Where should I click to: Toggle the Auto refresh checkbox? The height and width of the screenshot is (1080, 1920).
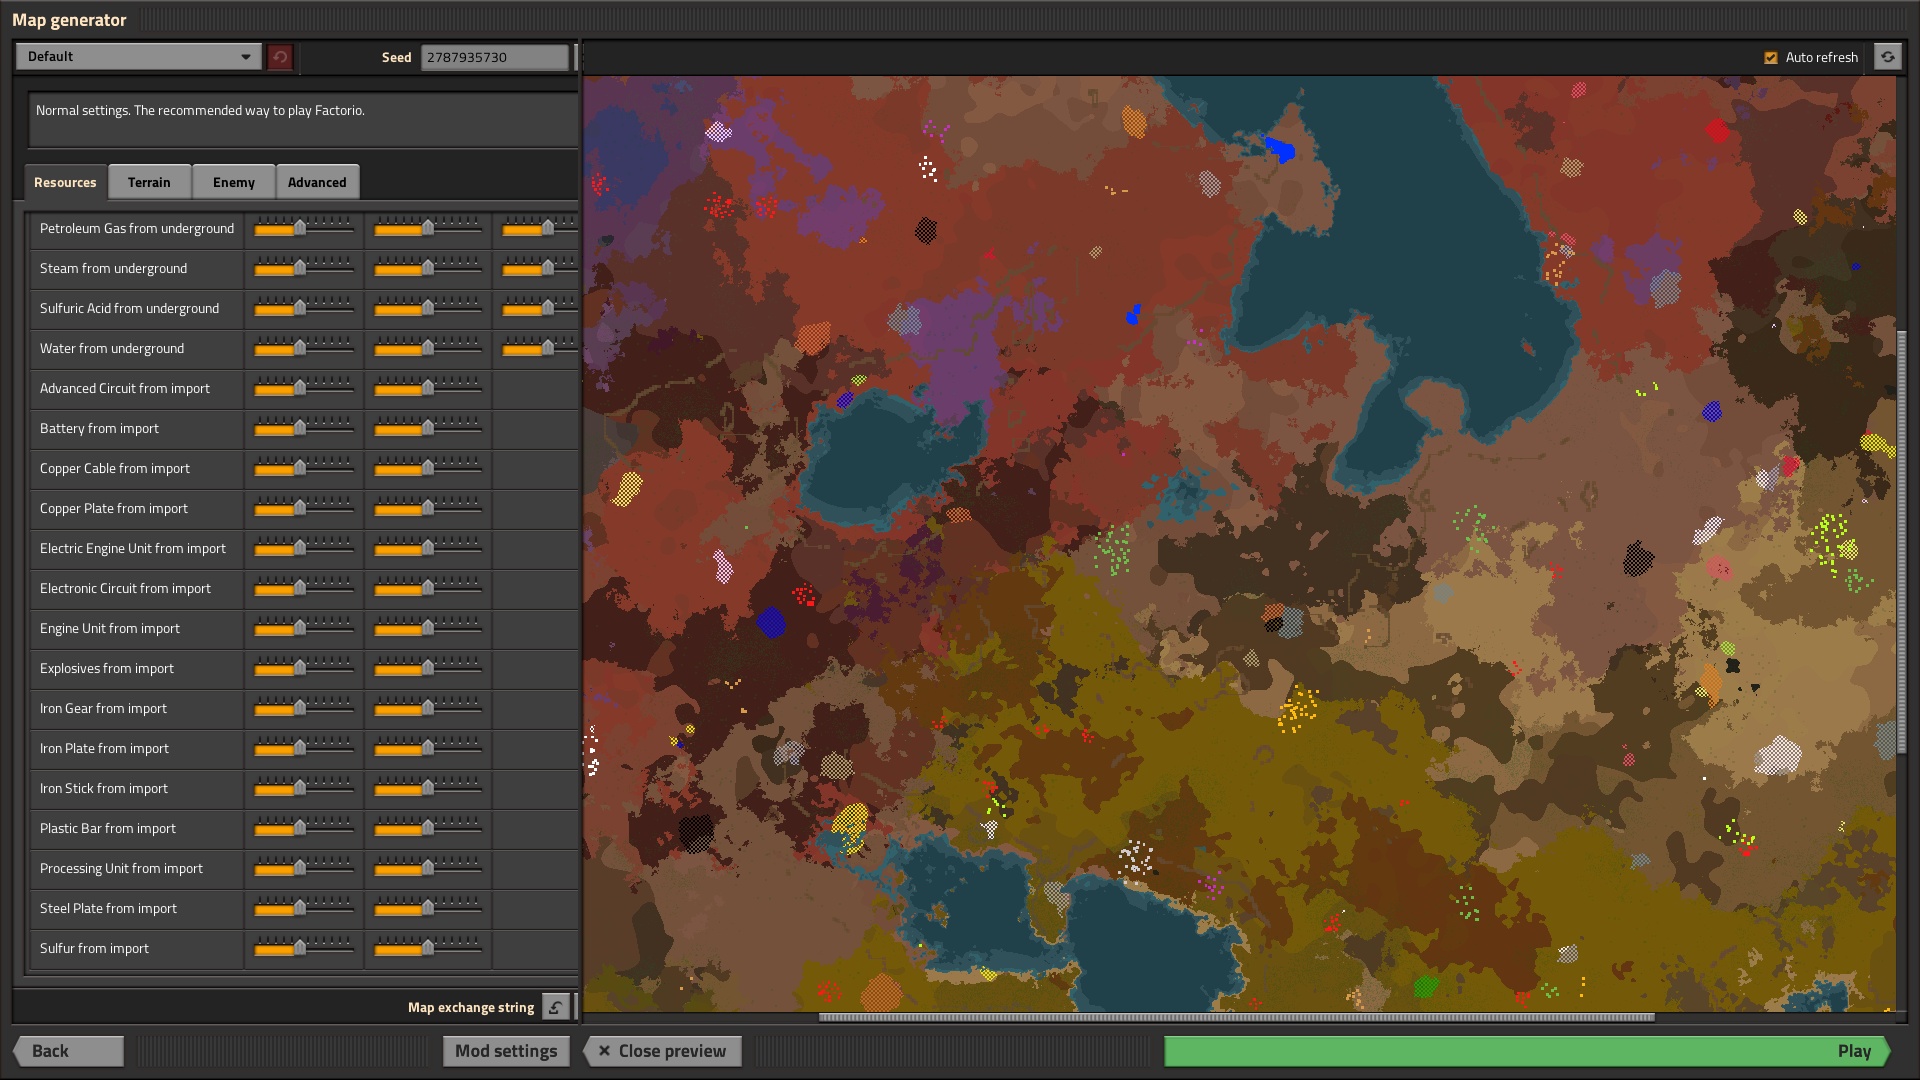click(x=1771, y=58)
